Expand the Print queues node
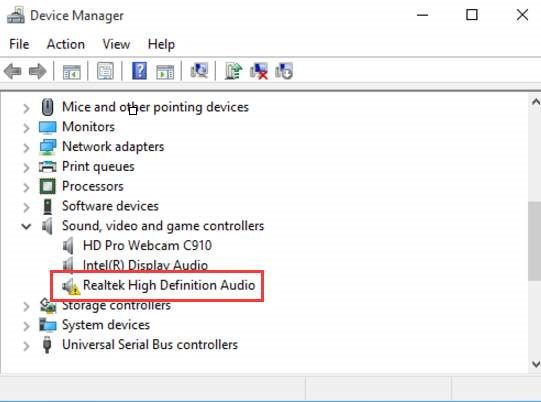541x402 pixels. tap(26, 168)
